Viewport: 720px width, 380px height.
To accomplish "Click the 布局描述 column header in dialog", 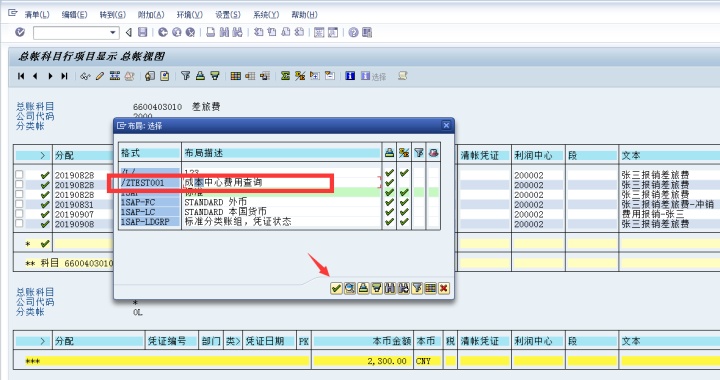I will point(282,153).
